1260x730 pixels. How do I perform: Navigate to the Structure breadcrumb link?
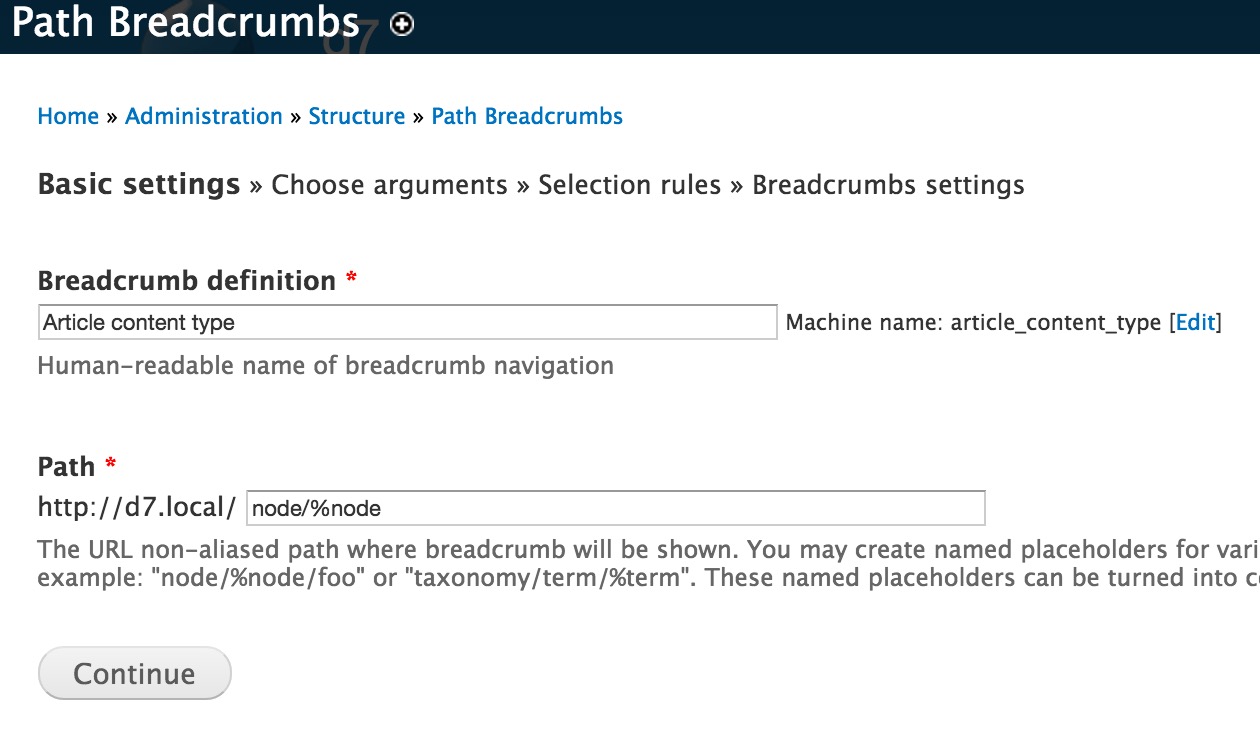(x=357, y=116)
